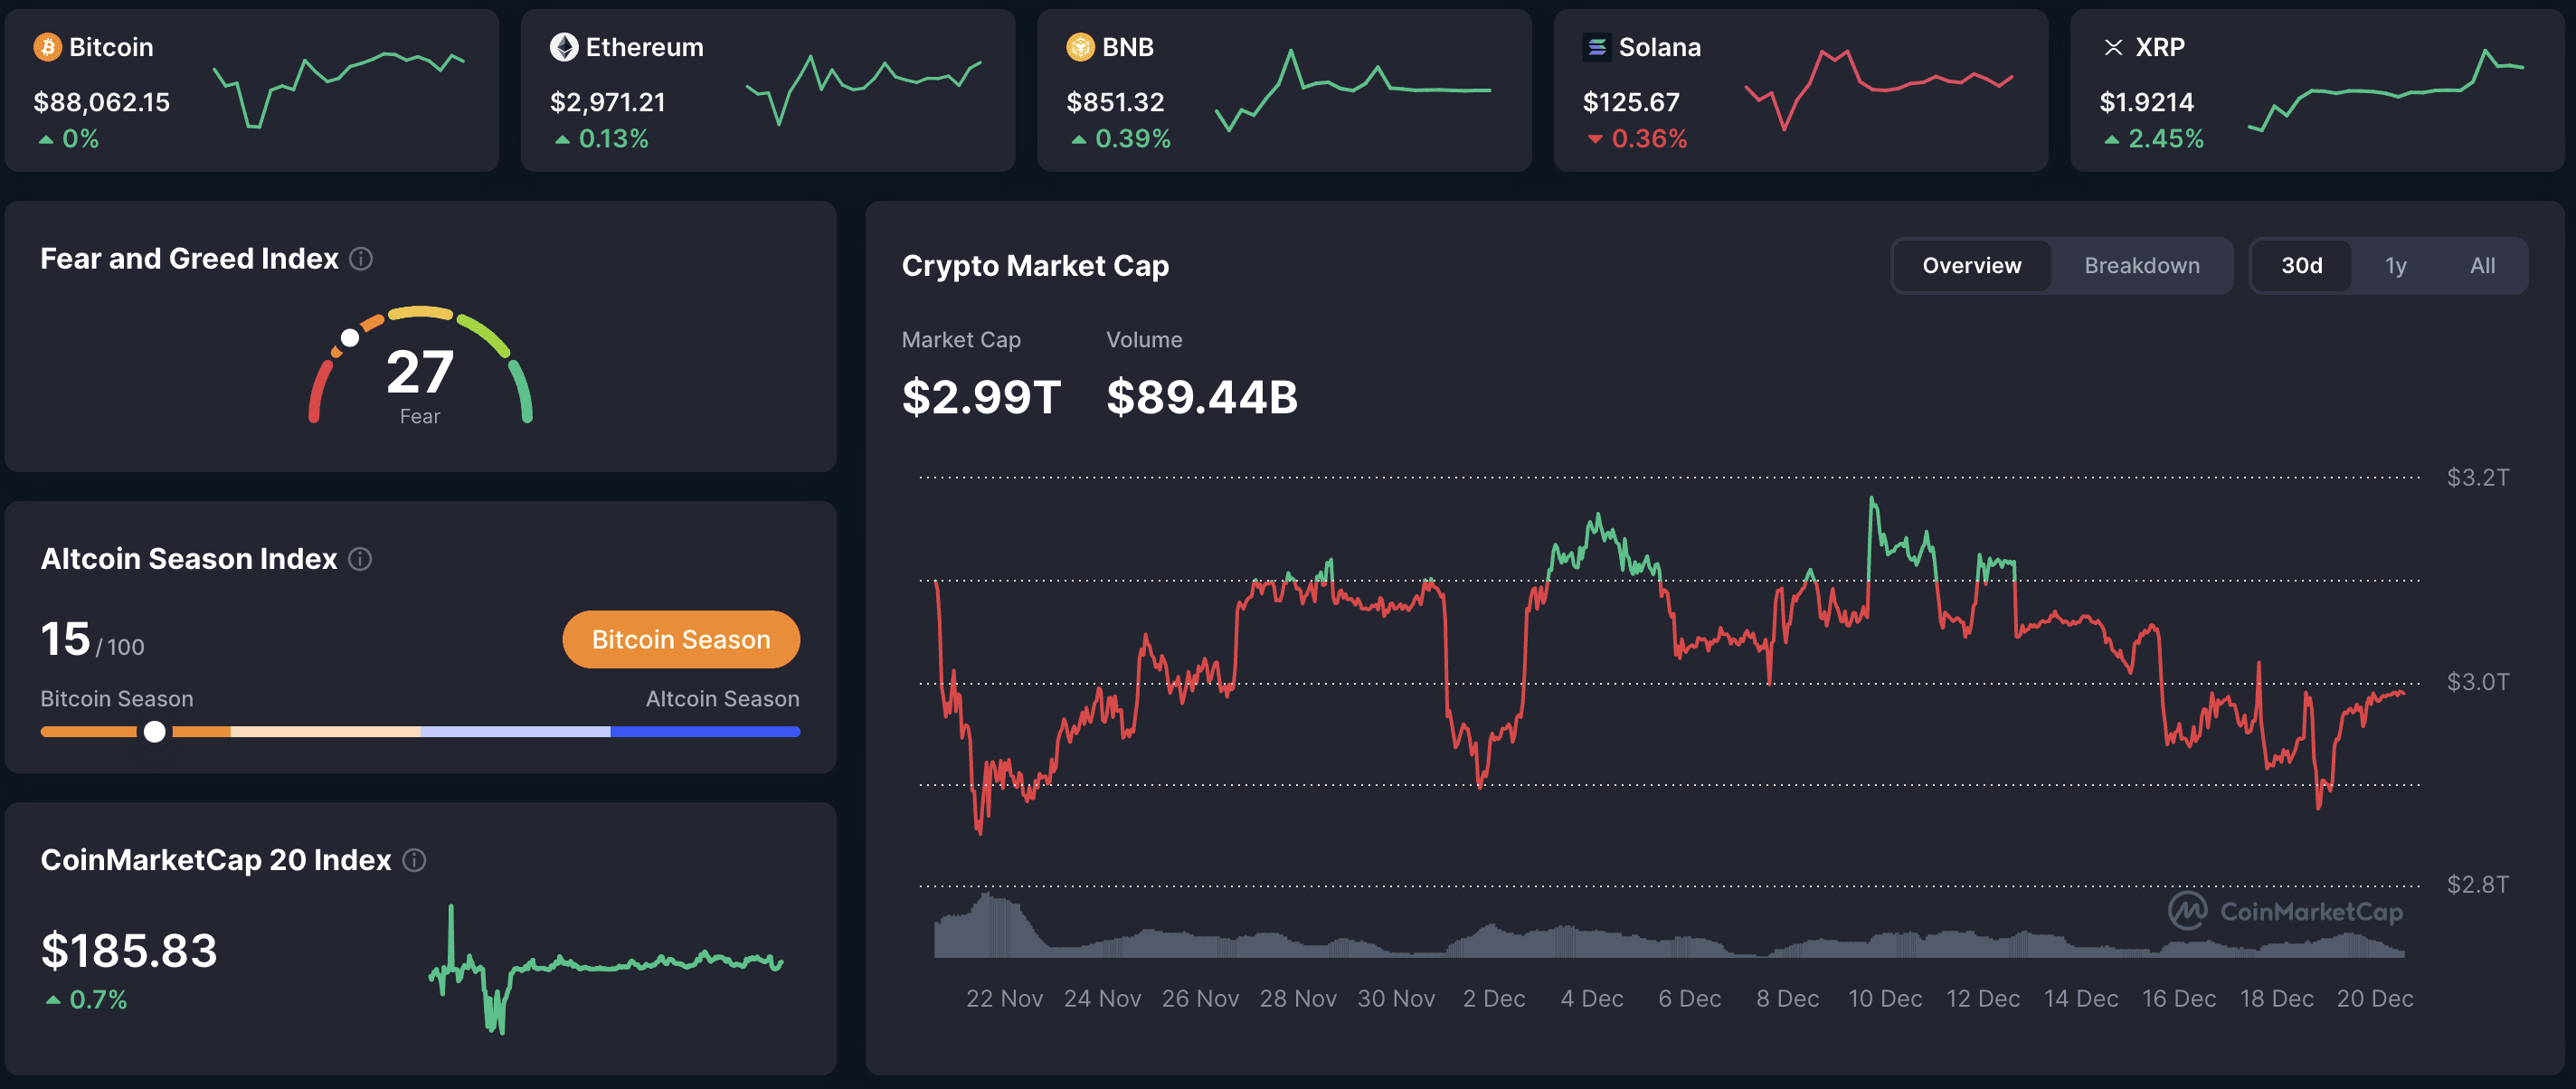The width and height of the screenshot is (2576, 1089).
Task: Switch to the 1y time range
Action: (2396, 265)
